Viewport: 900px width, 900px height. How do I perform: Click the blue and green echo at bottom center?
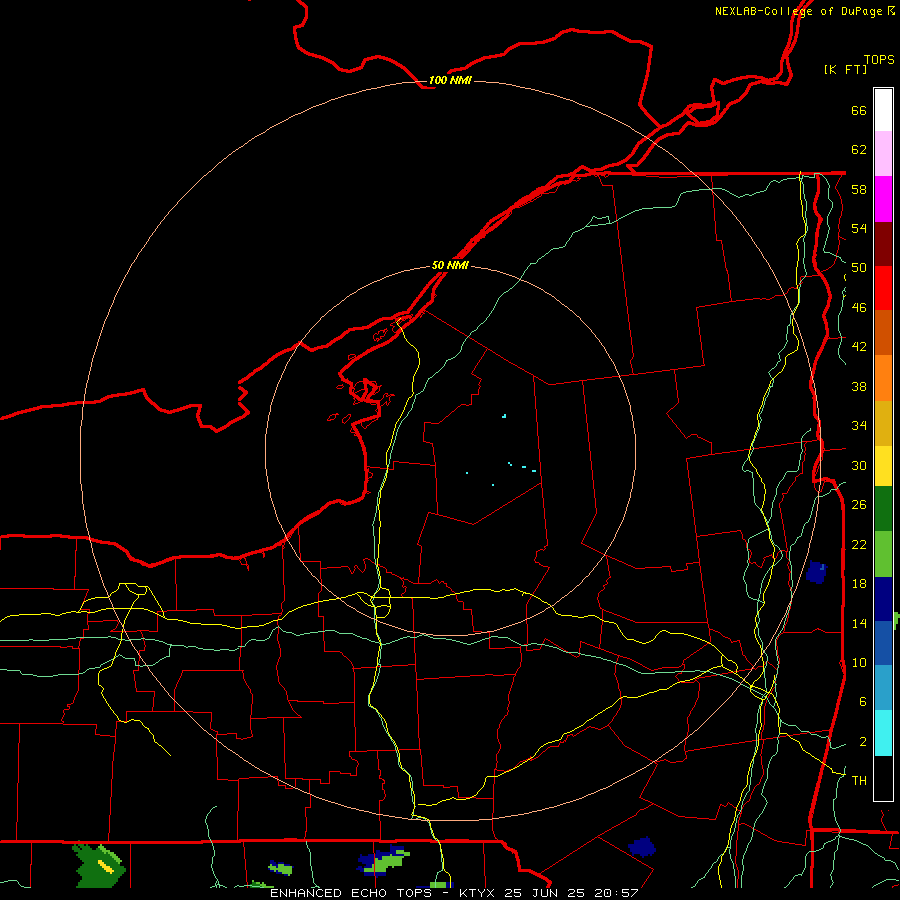[383, 860]
